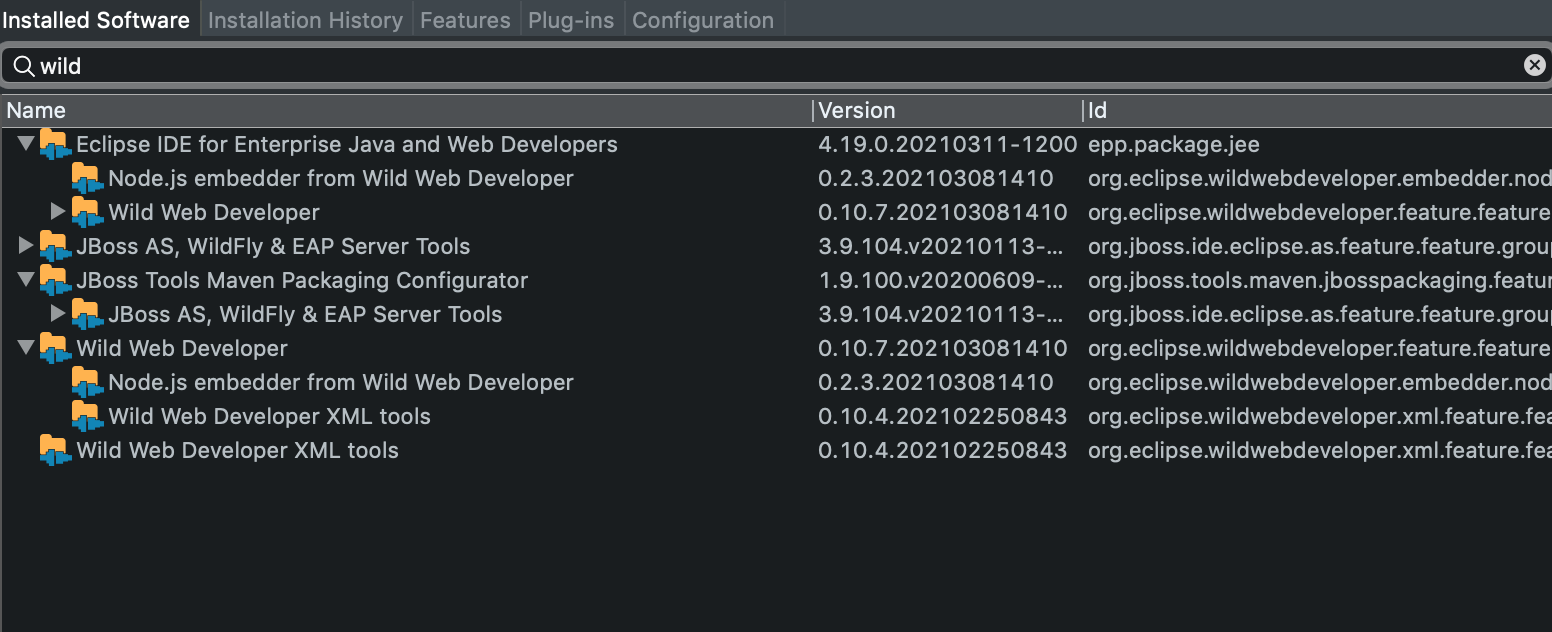Image resolution: width=1552 pixels, height=632 pixels.
Task: Click inside the wild search field
Action: [x=300, y=64]
